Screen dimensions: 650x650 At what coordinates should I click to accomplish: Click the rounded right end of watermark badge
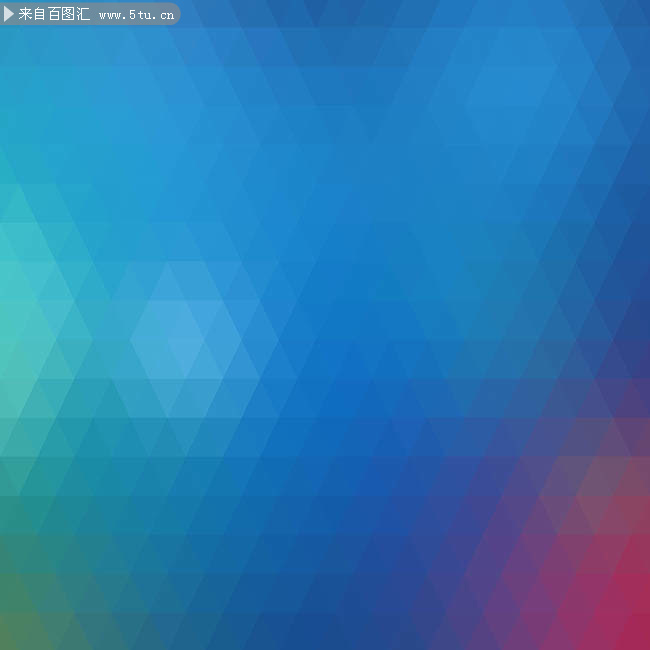[x=173, y=14]
